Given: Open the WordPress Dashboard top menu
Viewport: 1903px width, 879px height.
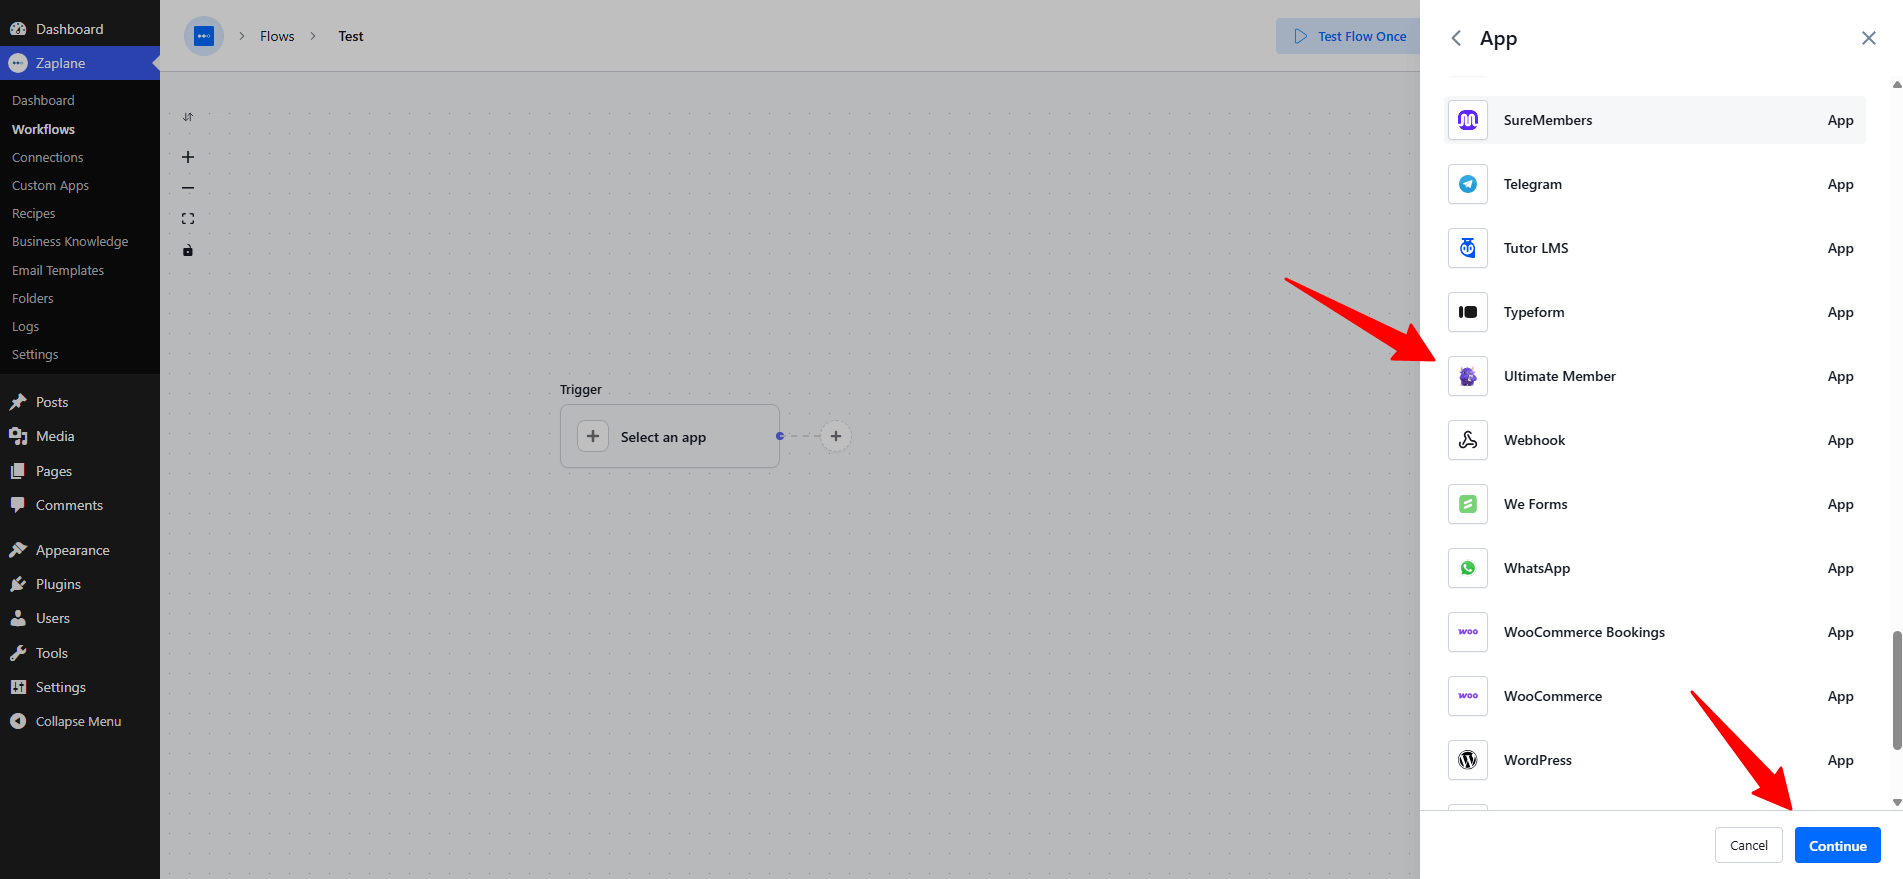Looking at the screenshot, I should pos(80,29).
